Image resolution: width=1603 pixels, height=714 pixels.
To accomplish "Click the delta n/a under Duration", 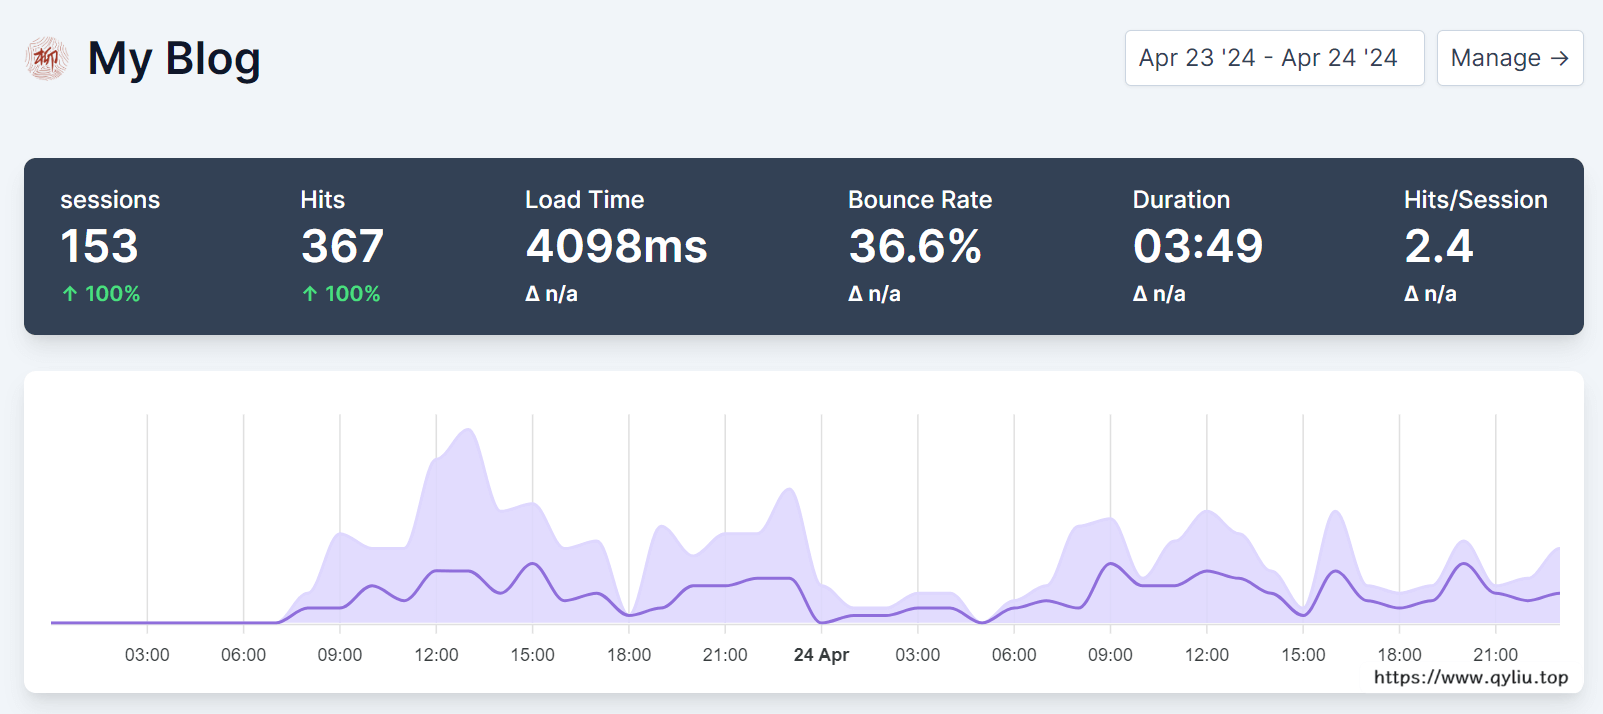I will 1158,294.
